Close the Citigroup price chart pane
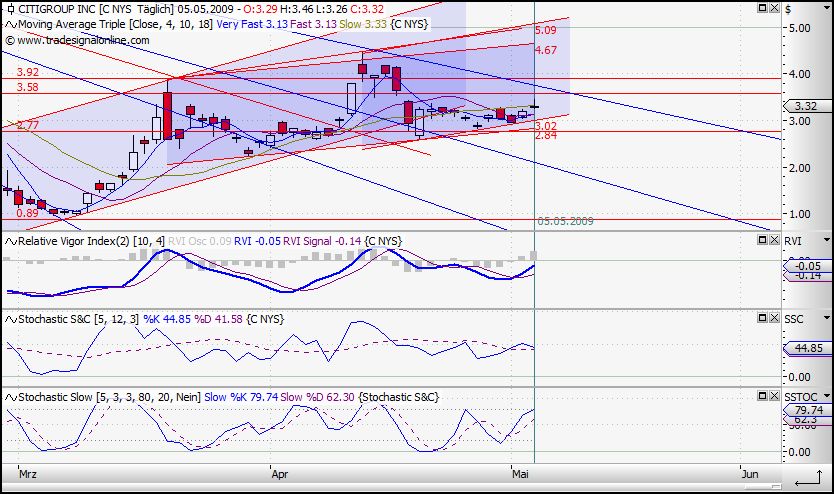This screenshot has height=494, width=834. coord(774,8)
